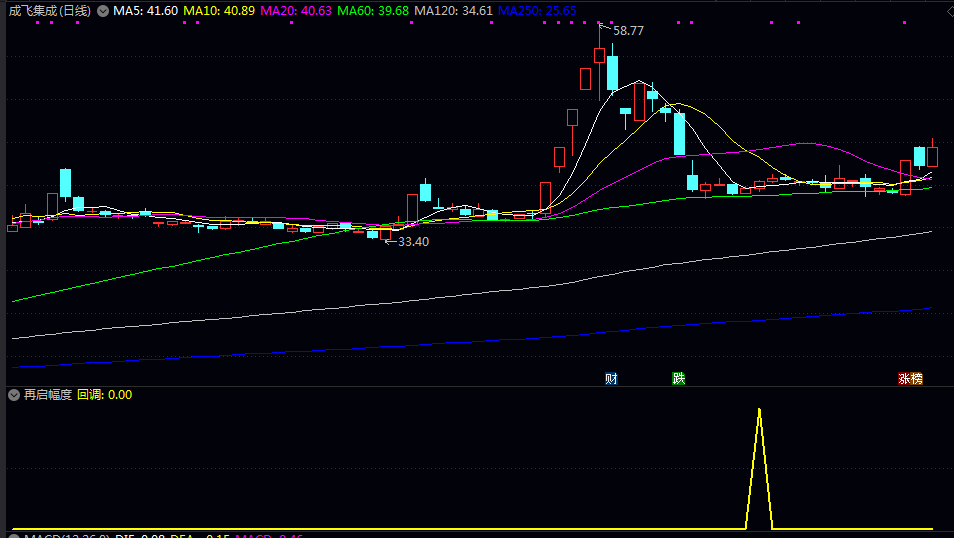Select the MA5: 41.60 legend label

pos(145,11)
